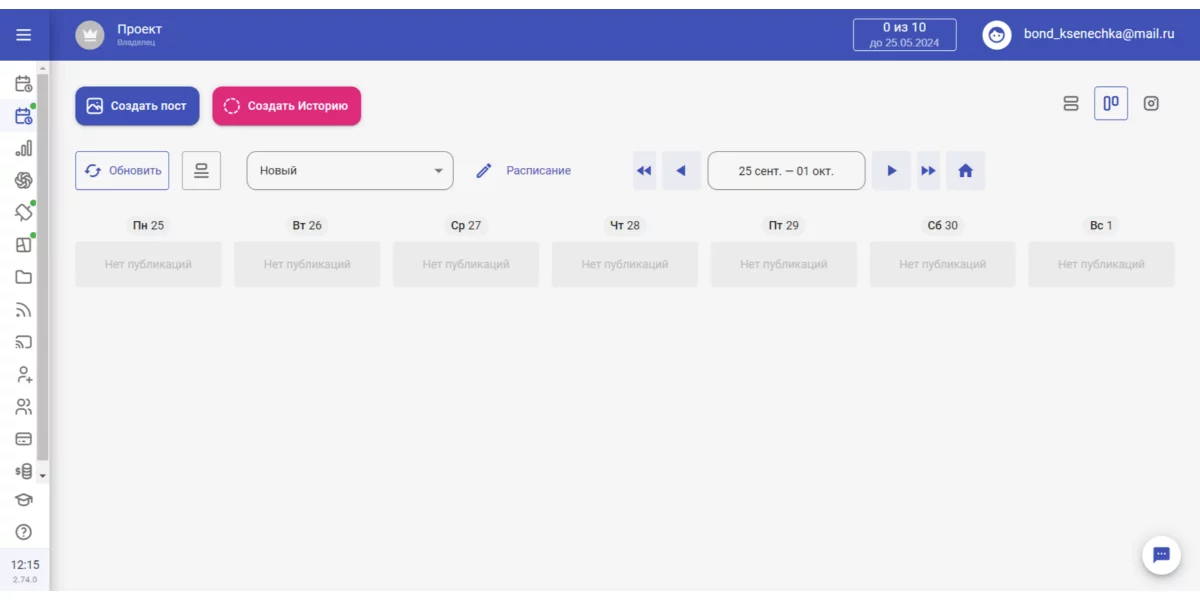This screenshot has height=600, width=1200.
Task: Open the AI swirl sidebar icon
Action: tap(23, 180)
